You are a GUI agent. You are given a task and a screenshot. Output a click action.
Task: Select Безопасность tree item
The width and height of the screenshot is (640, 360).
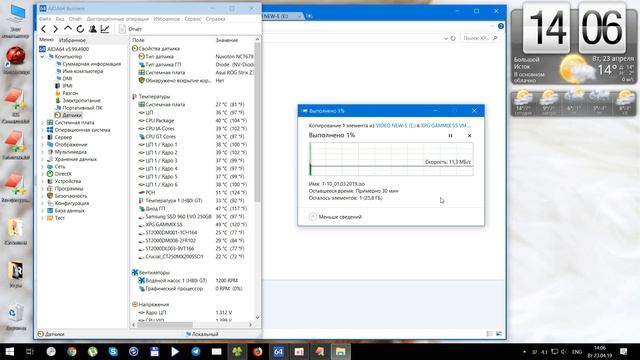click(71, 196)
